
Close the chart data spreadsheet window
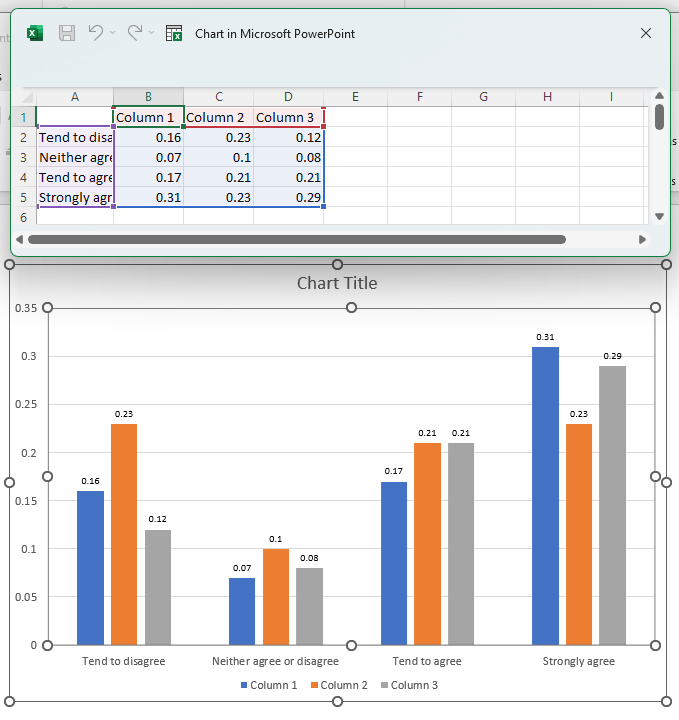(x=646, y=33)
